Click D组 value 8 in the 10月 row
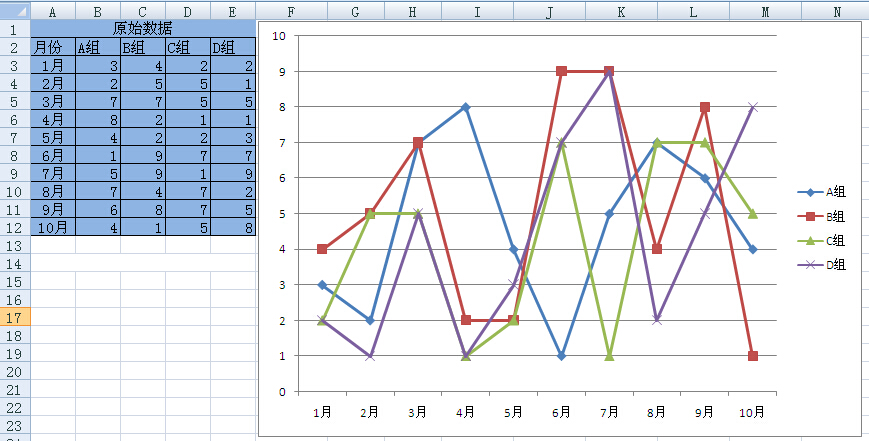Viewport: 869px width, 441px height. tap(233, 227)
